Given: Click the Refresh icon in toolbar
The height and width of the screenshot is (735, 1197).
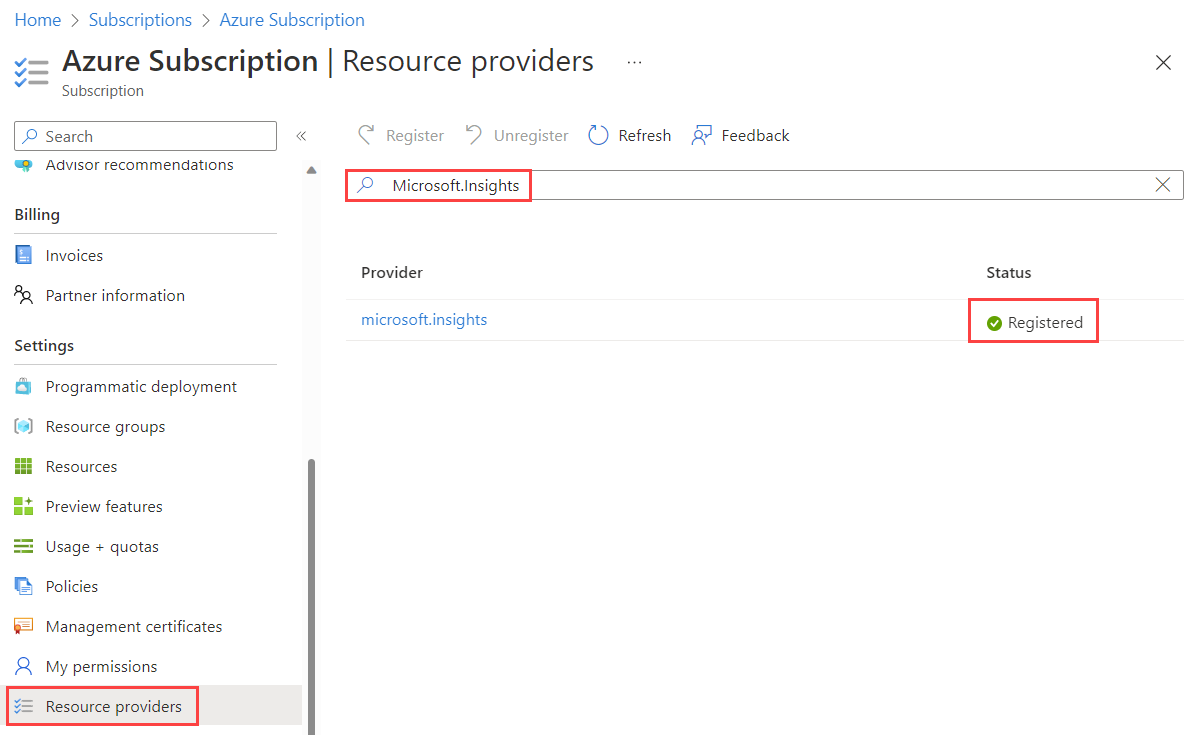Looking at the screenshot, I should 598,136.
